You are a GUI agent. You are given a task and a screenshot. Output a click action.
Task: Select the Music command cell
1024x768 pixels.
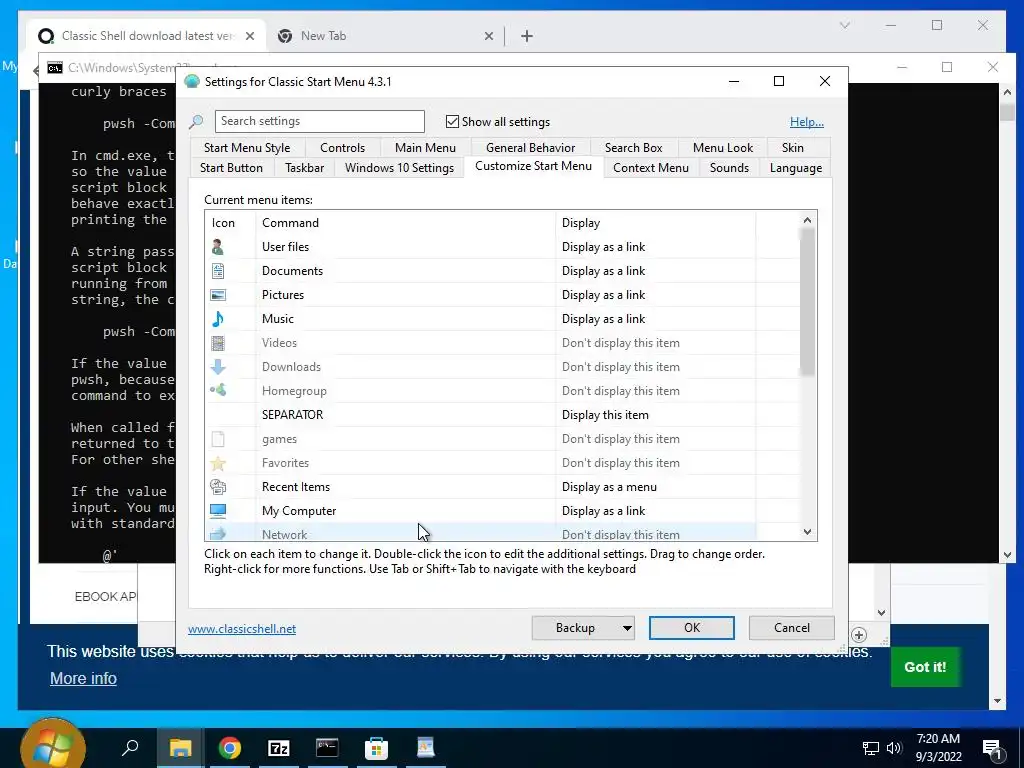[x=405, y=319]
